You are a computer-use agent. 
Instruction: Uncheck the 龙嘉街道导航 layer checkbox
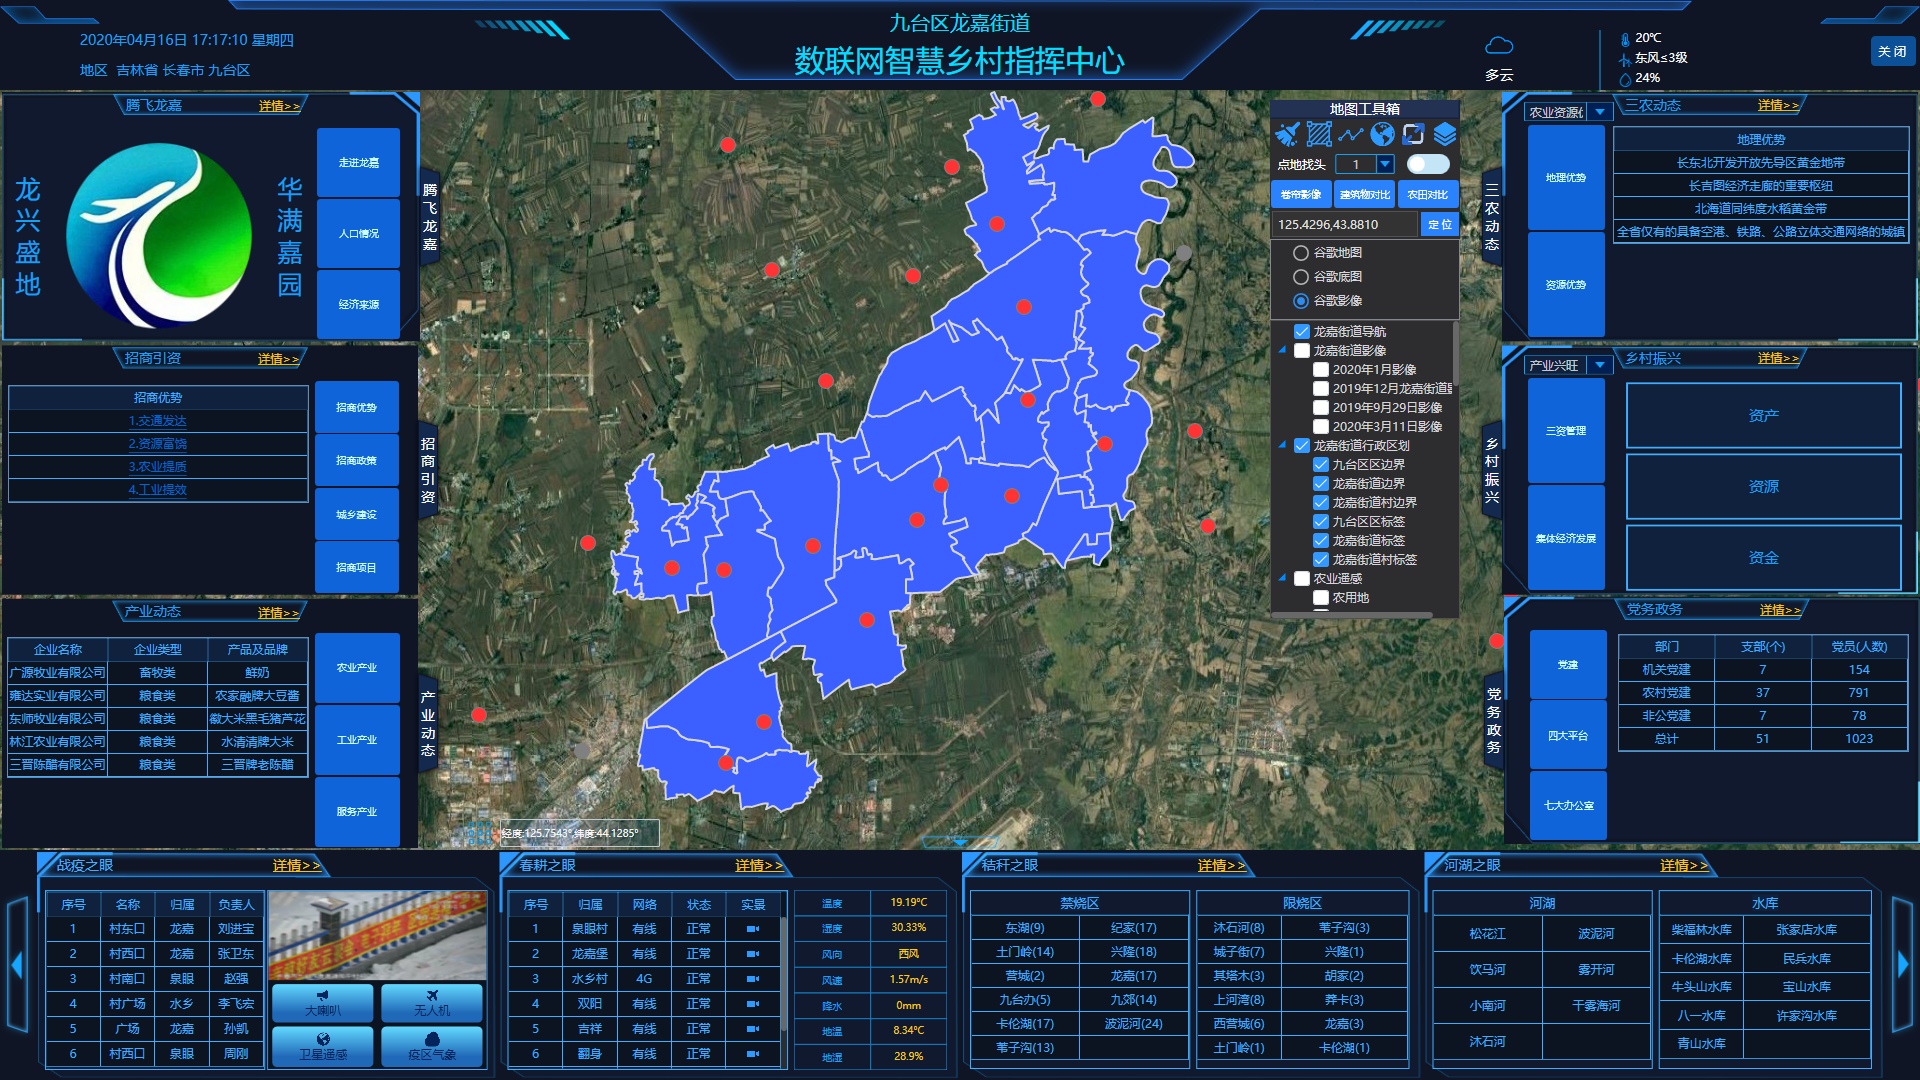1302,332
